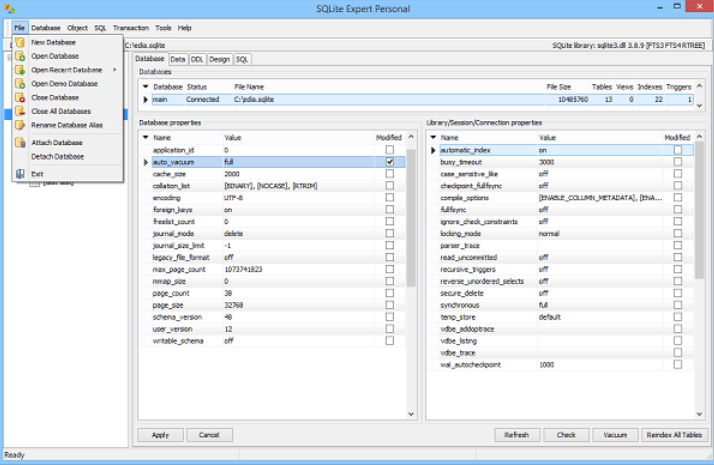Click the Open Database menu icon
Screen dimensions: 714x465
(x=20, y=56)
